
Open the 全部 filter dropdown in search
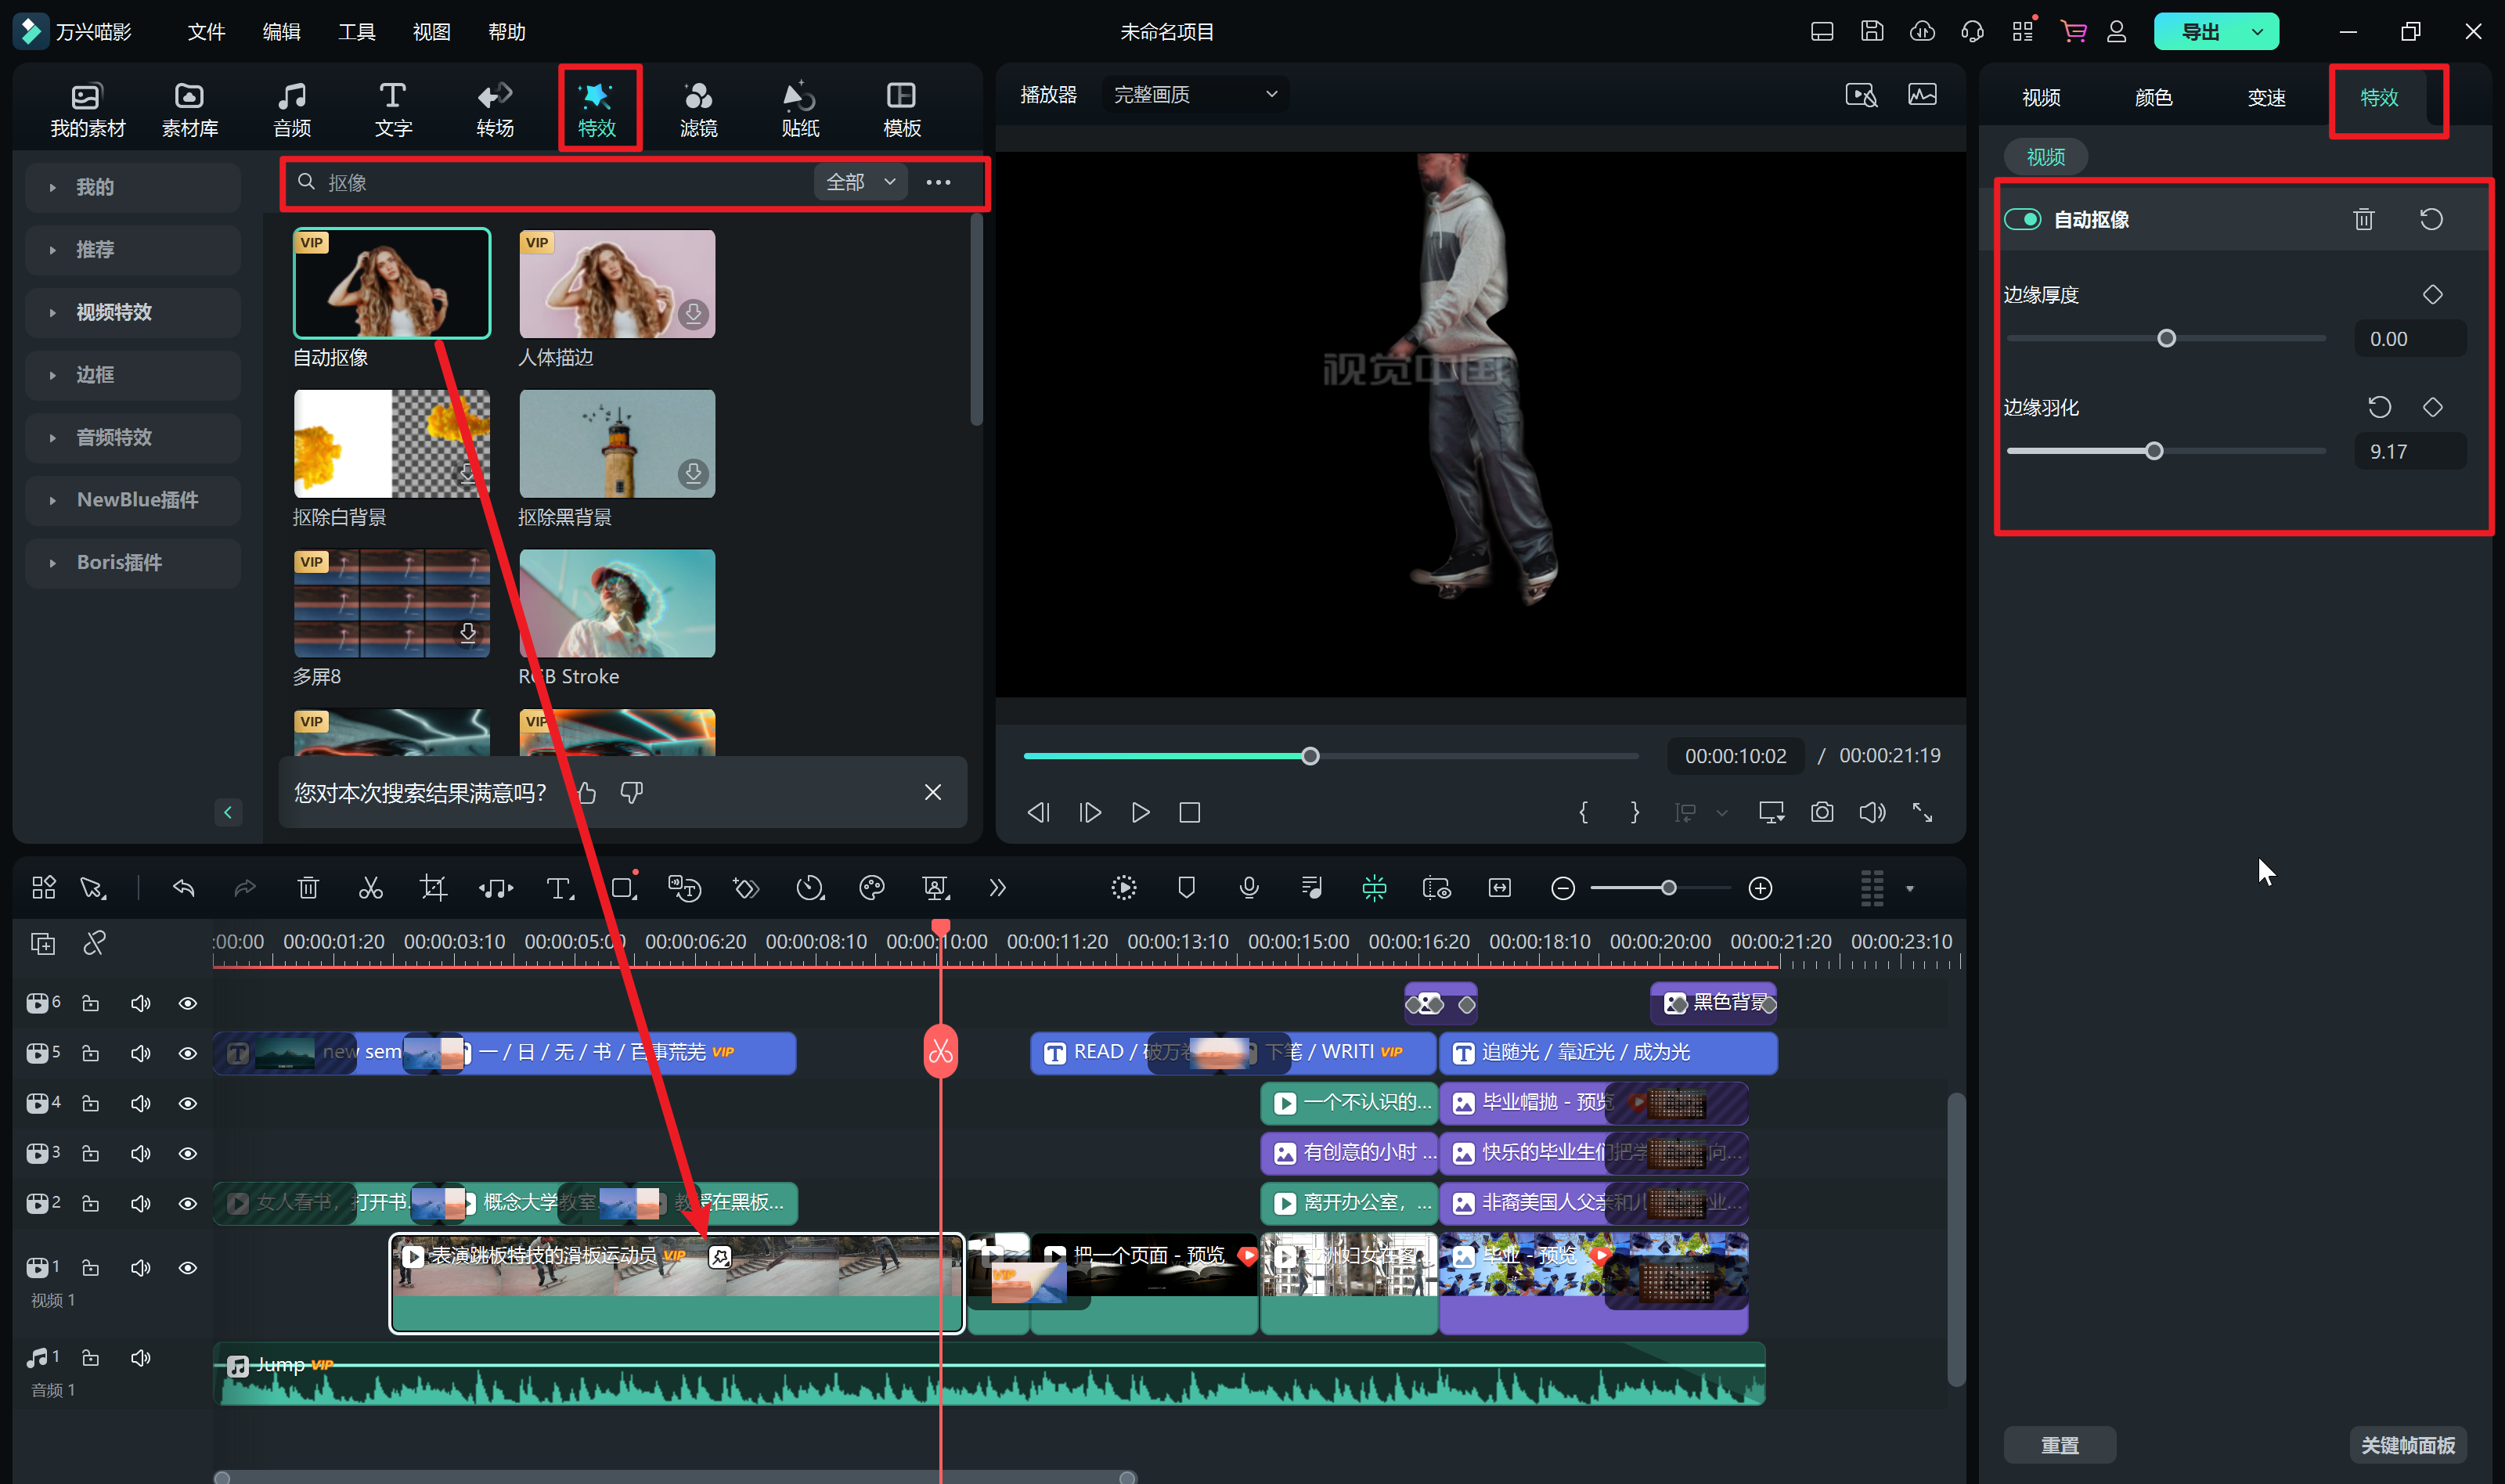click(x=860, y=182)
